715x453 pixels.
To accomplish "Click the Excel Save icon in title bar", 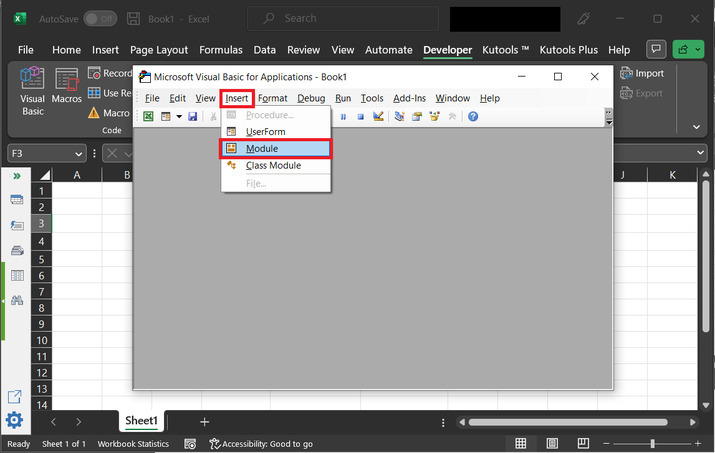I will [133, 19].
